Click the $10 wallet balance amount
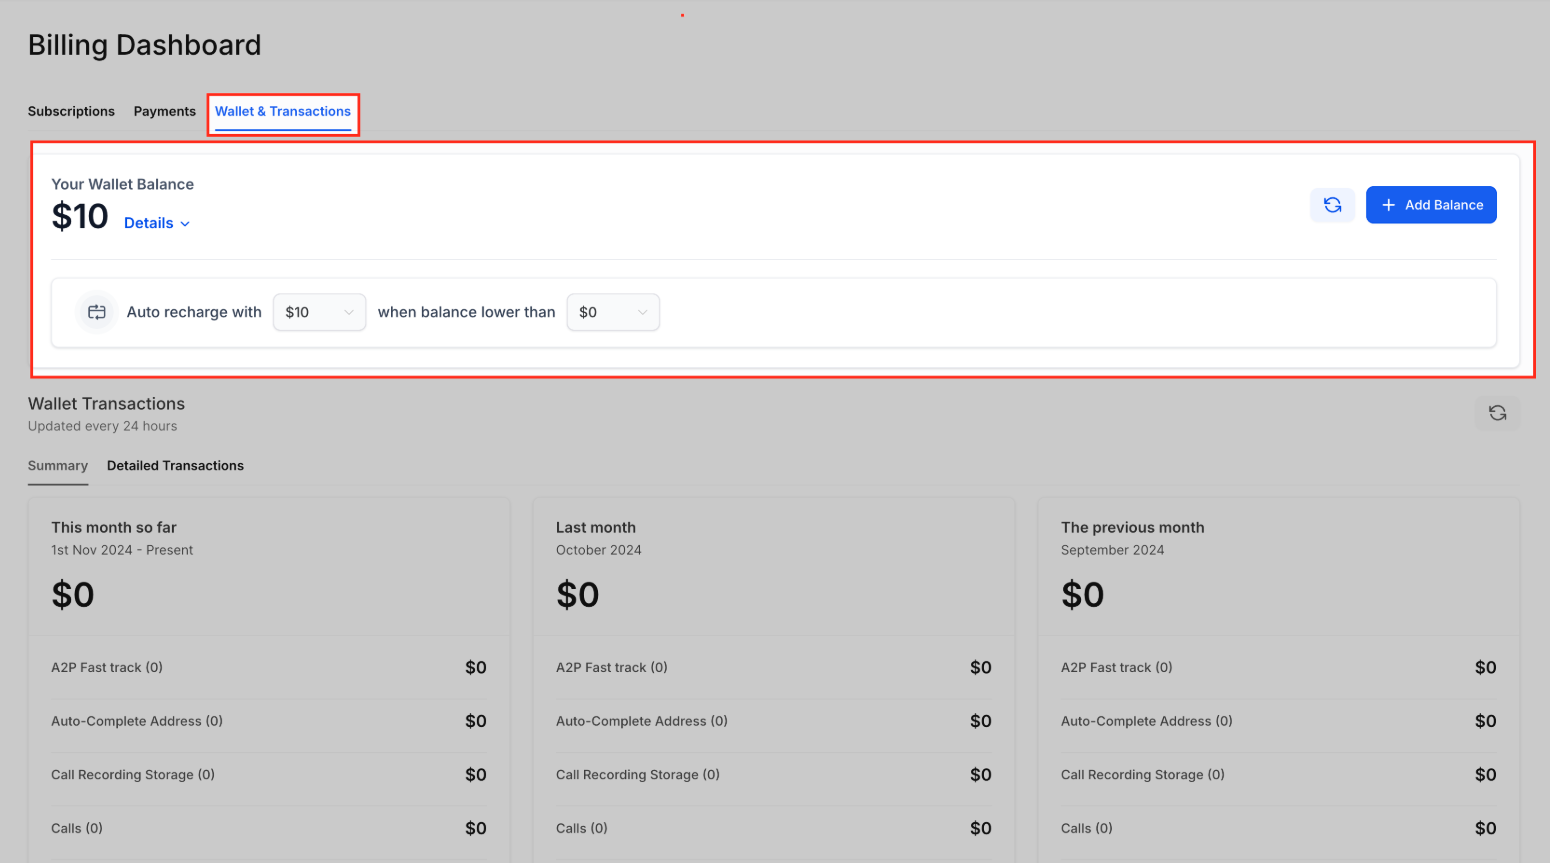The width and height of the screenshot is (1550, 863). tap(80, 217)
